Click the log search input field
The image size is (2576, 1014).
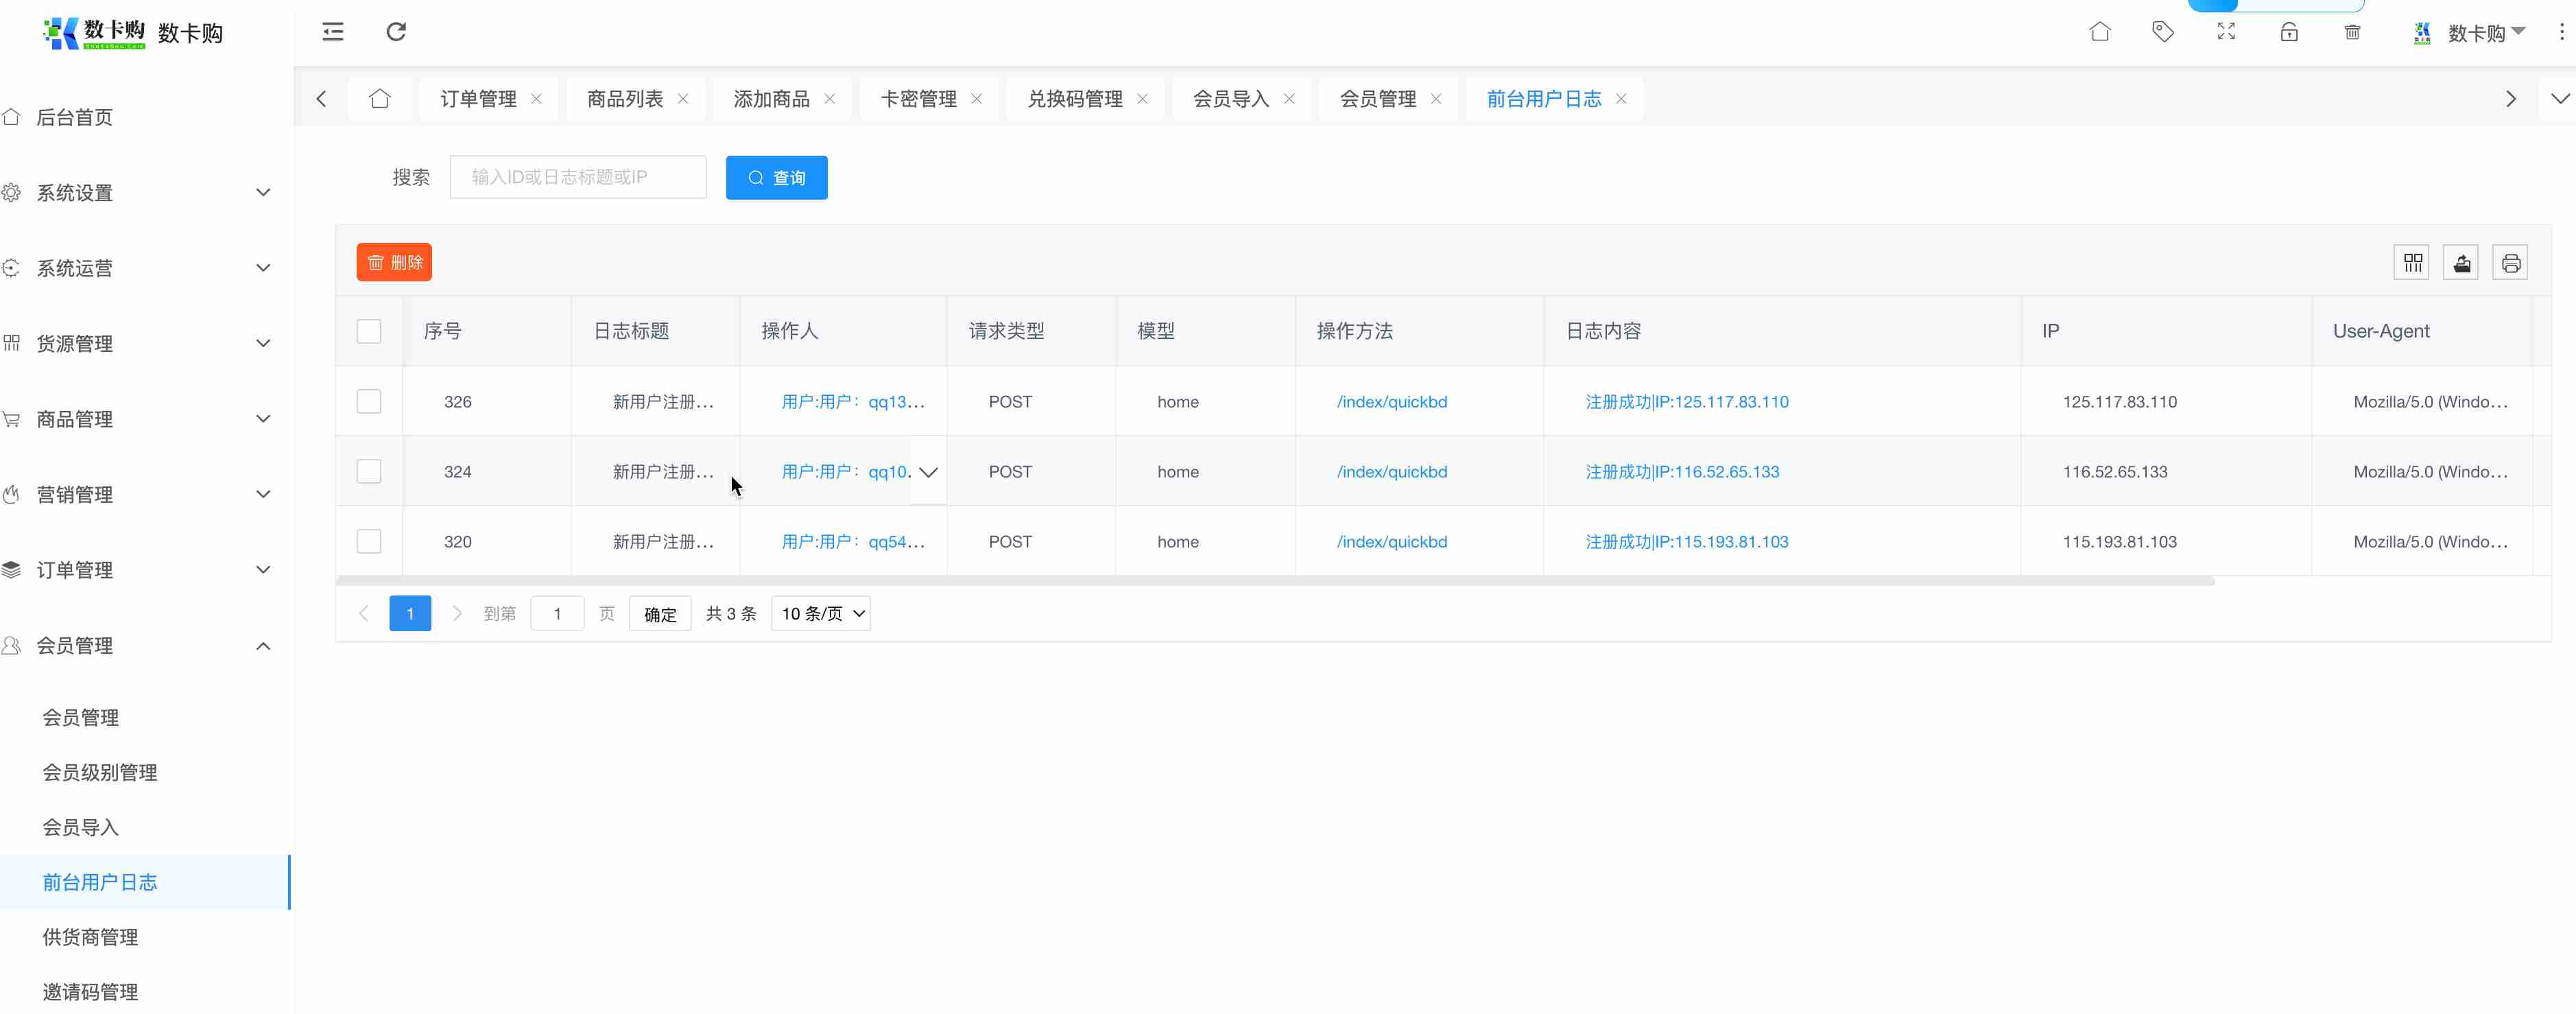coord(578,178)
